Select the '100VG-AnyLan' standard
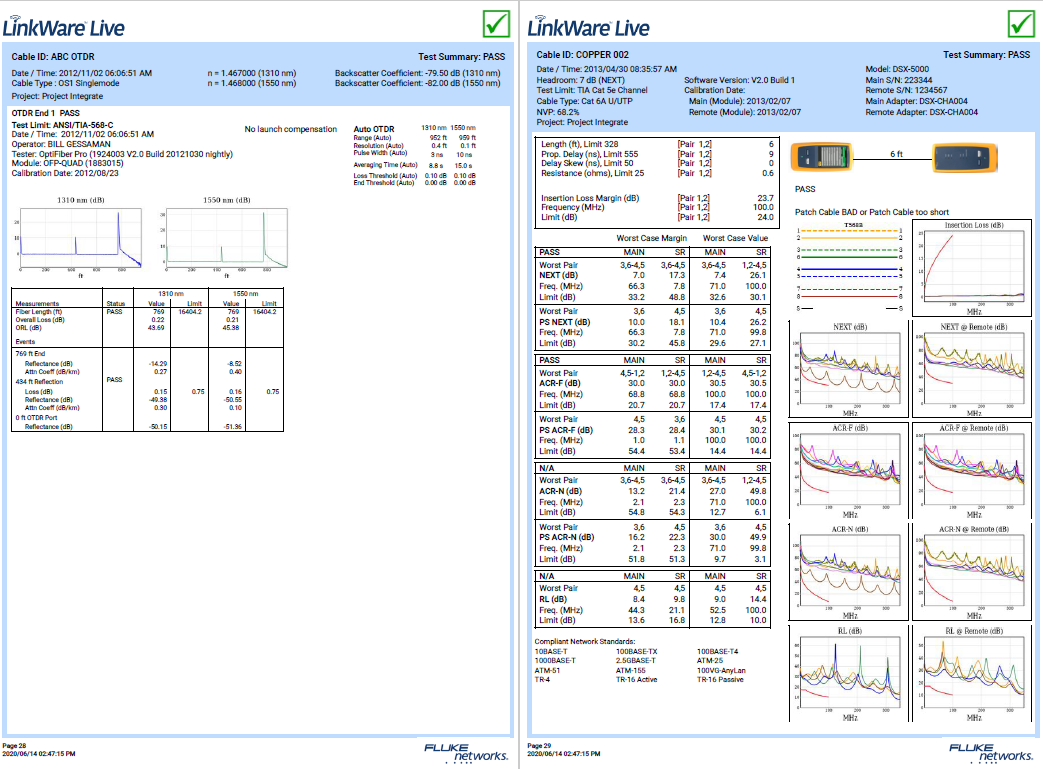The image size is (1043, 769). tap(721, 671)
